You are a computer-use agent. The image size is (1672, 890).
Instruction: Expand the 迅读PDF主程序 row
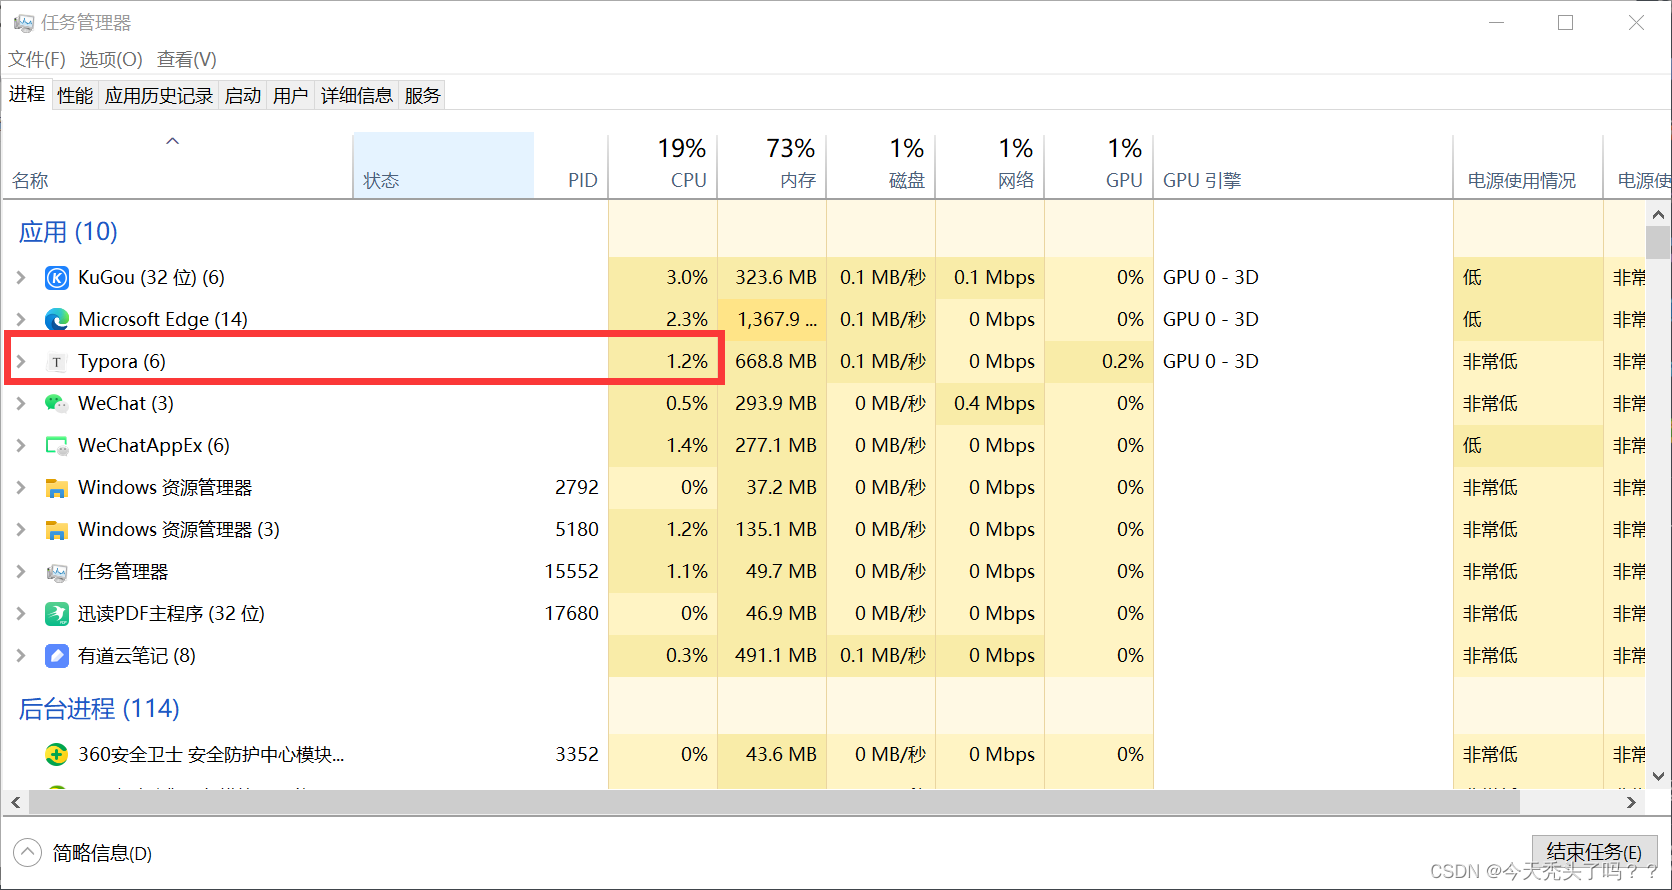pos(21,614)
